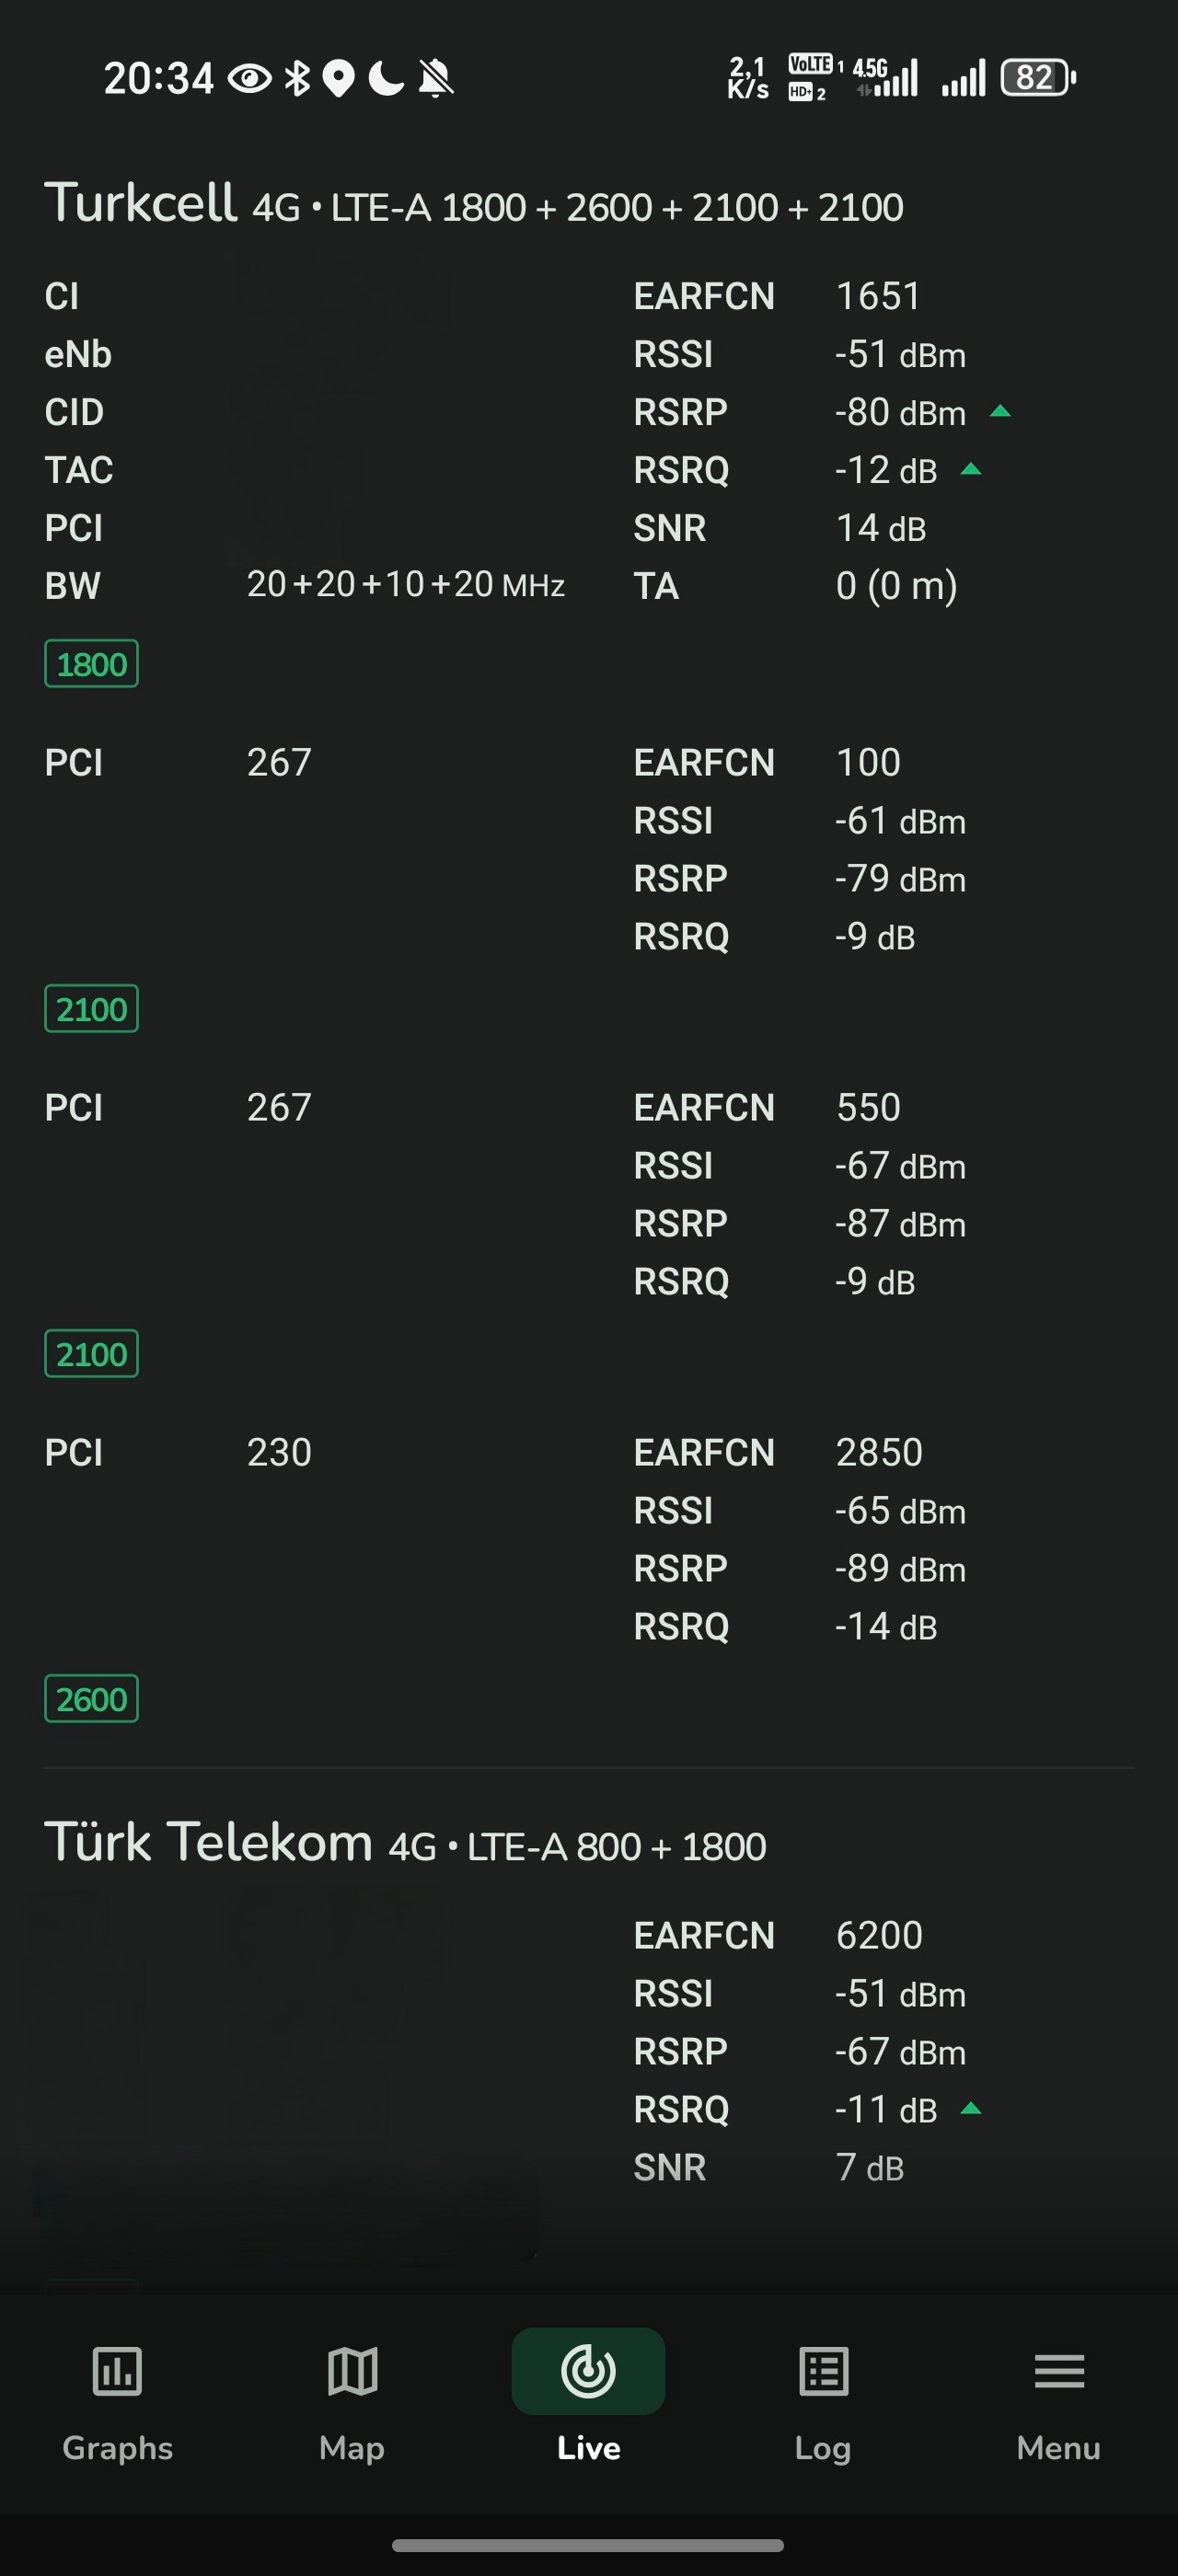Image resolution: width=1178 pixels, height=2576 pixels.
Task: Open the Log list icon
Action: pos(824,2371)
